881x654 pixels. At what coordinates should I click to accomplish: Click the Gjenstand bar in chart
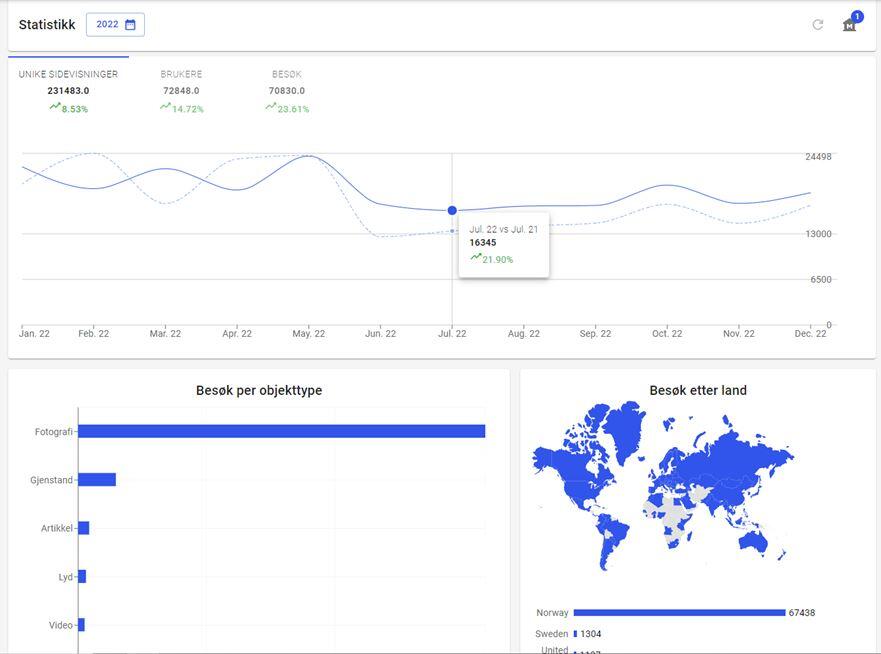point(97,480)
